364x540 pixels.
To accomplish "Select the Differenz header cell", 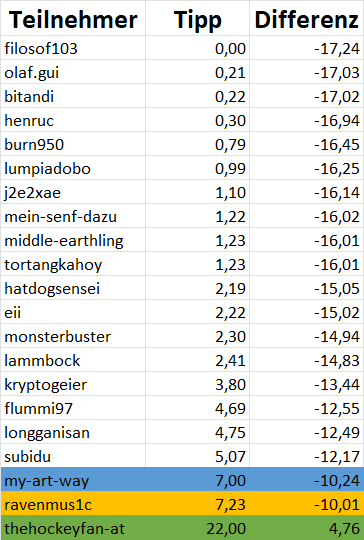I will (x=306, y=19).
